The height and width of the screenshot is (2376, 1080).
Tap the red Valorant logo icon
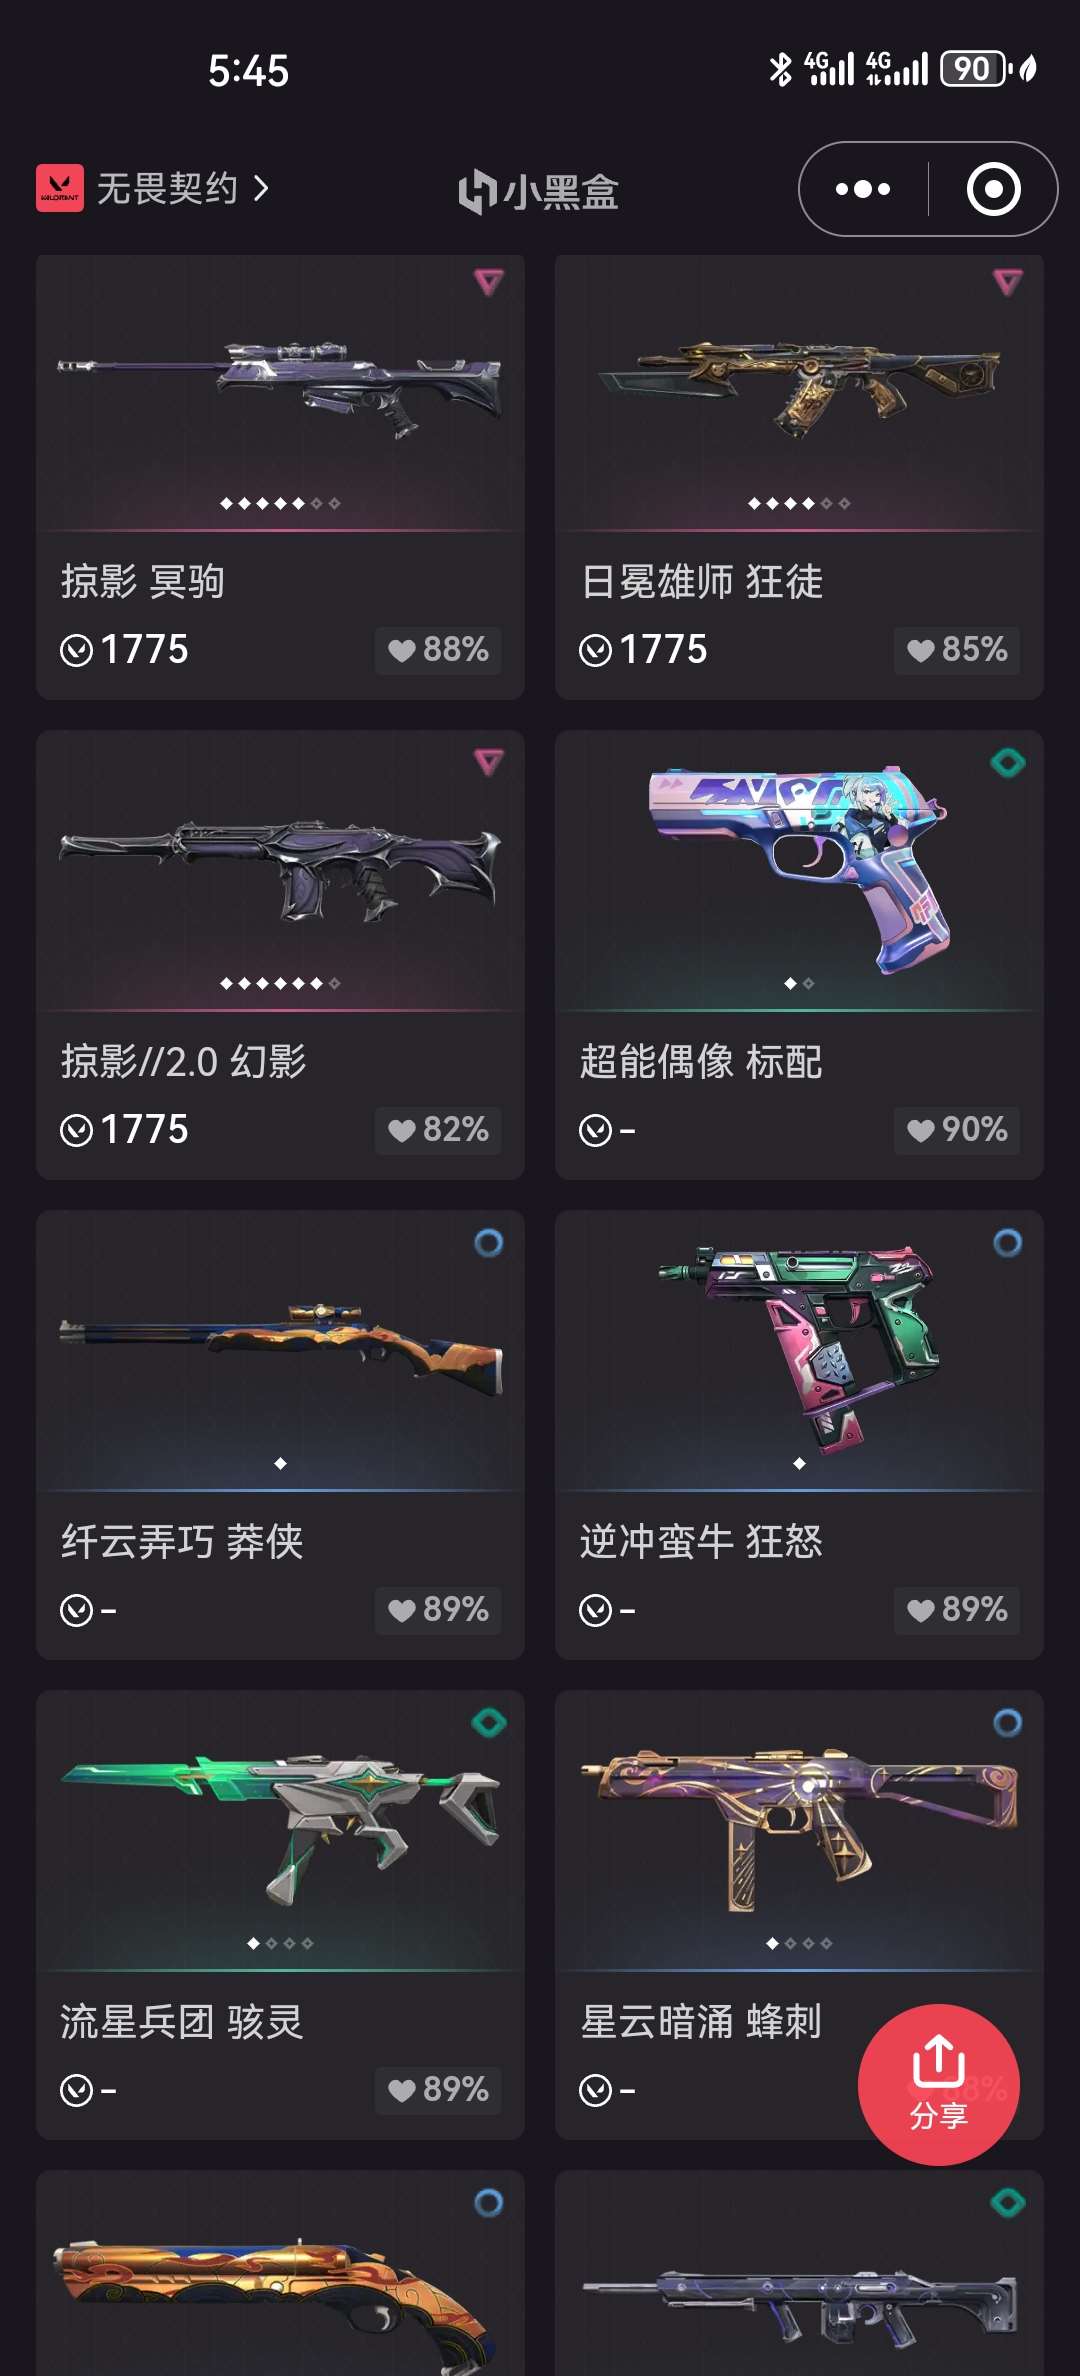[x=60, y=188]
